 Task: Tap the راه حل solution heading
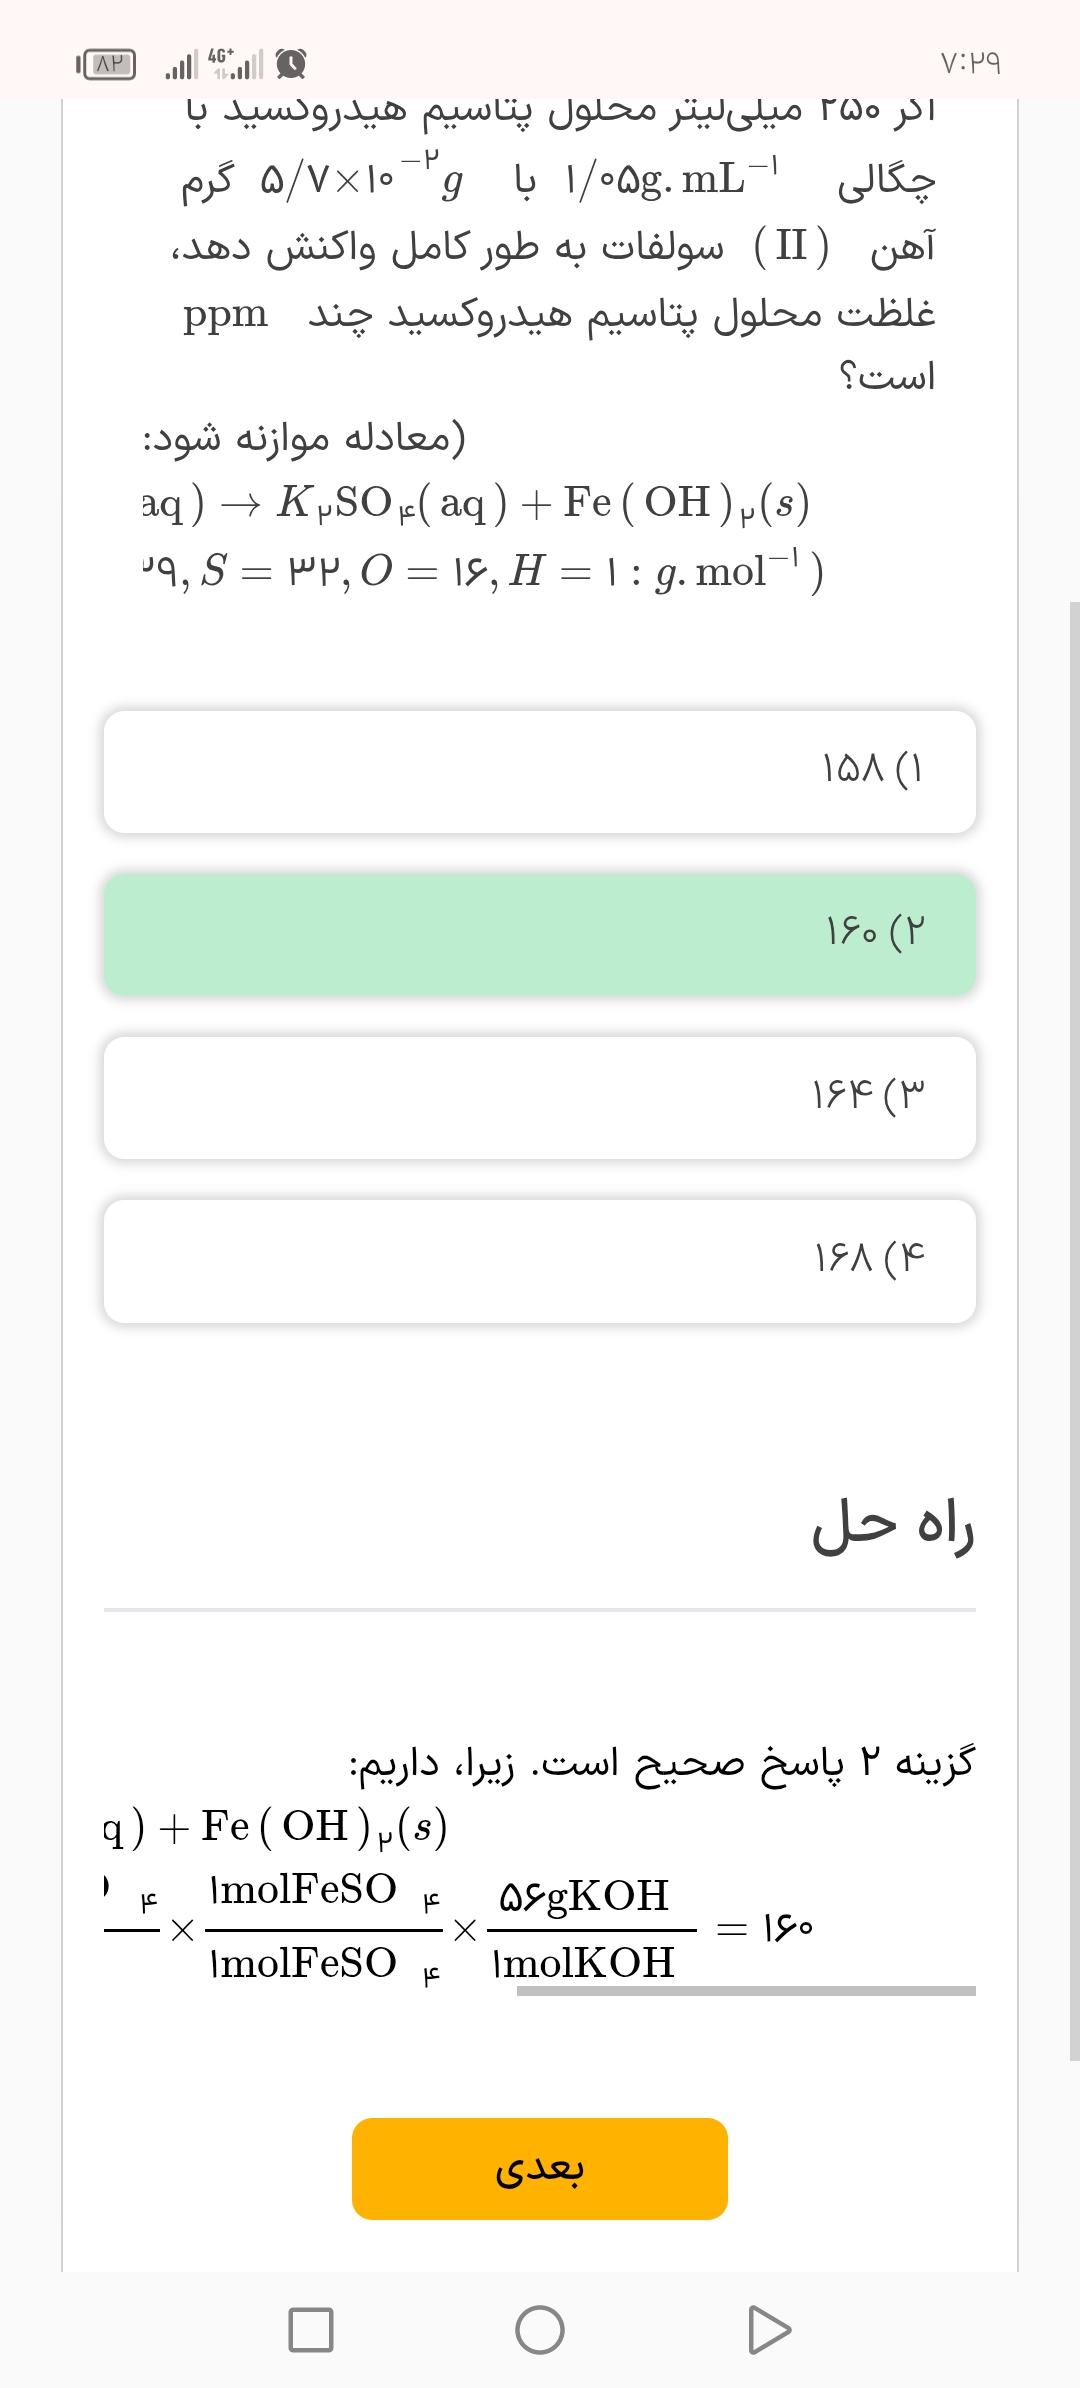click(892, 1527)
